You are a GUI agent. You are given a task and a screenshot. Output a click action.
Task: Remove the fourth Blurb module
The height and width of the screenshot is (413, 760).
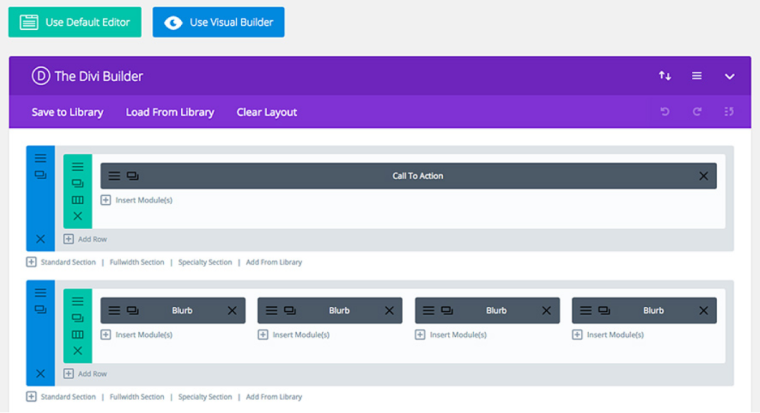point(703,310)
